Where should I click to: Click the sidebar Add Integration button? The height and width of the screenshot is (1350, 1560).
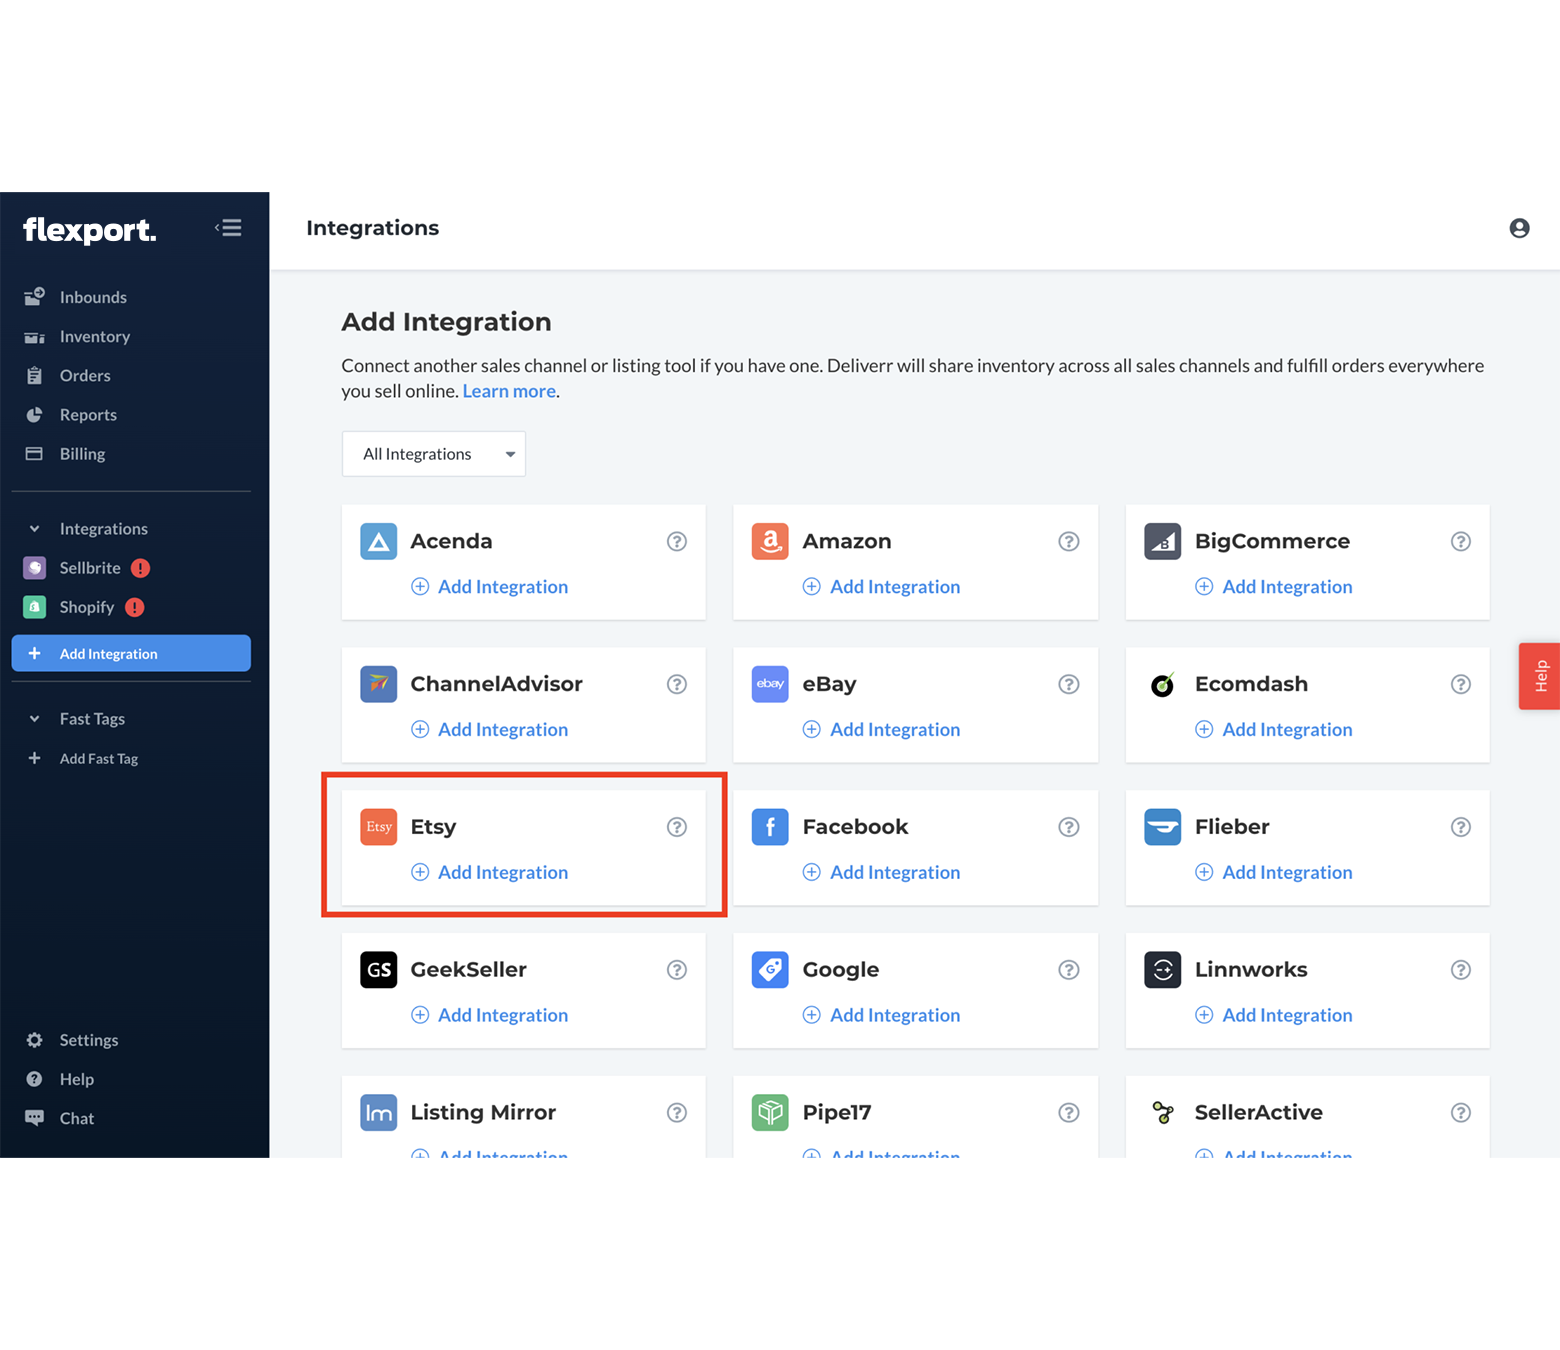click(x=131, y=653)
